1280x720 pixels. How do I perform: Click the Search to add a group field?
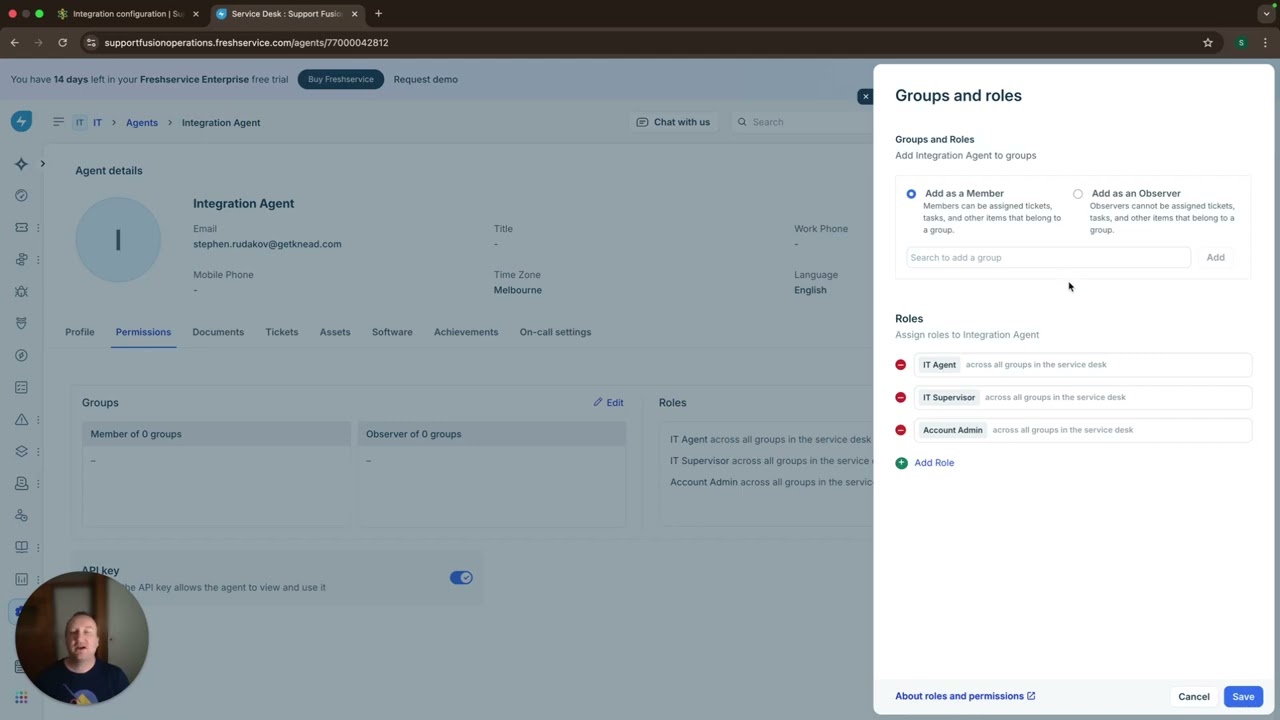[1048, 258]
